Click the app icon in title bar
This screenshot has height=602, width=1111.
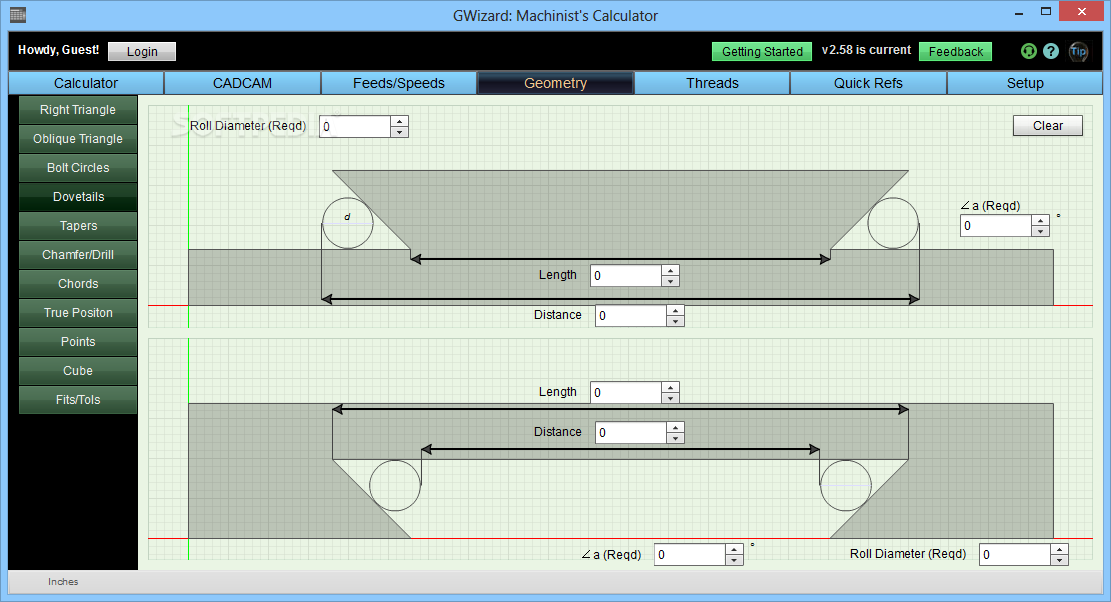pyautogui.click(x=18, y=14)
